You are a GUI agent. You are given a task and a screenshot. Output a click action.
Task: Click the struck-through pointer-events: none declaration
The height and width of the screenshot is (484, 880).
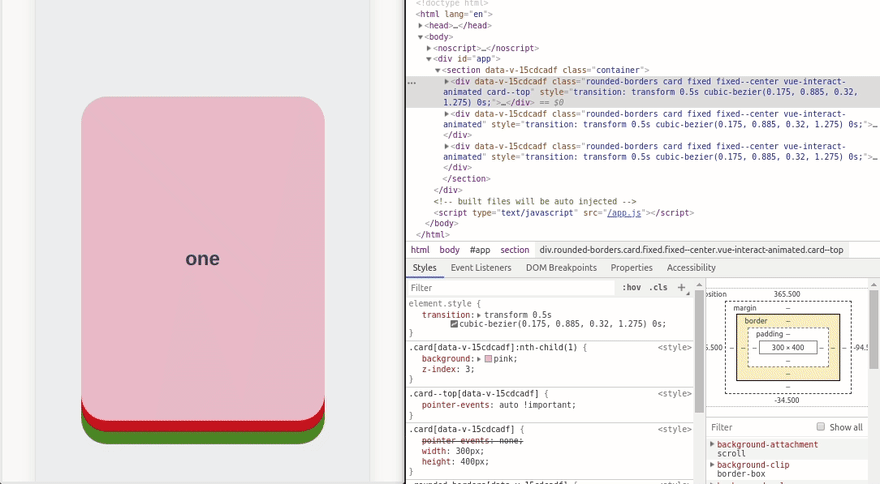pos(472,440)
